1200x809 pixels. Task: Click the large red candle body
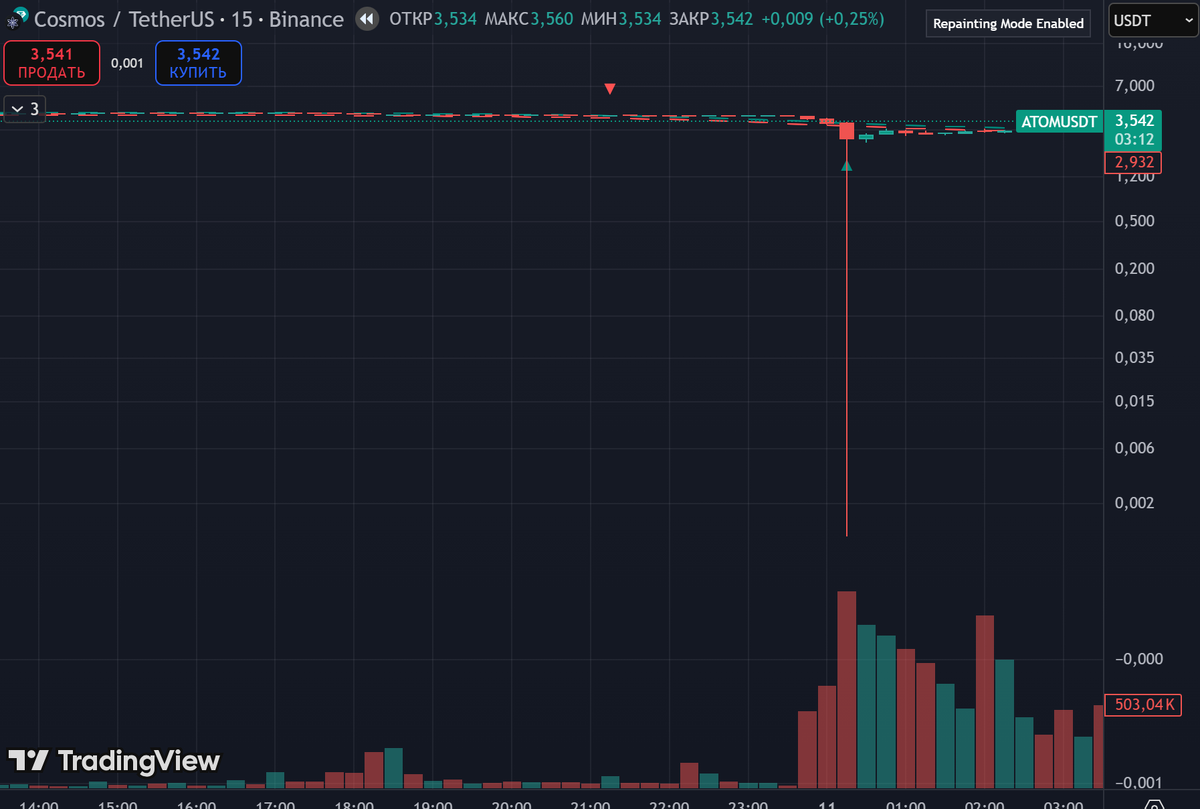(x=847, y=131)
